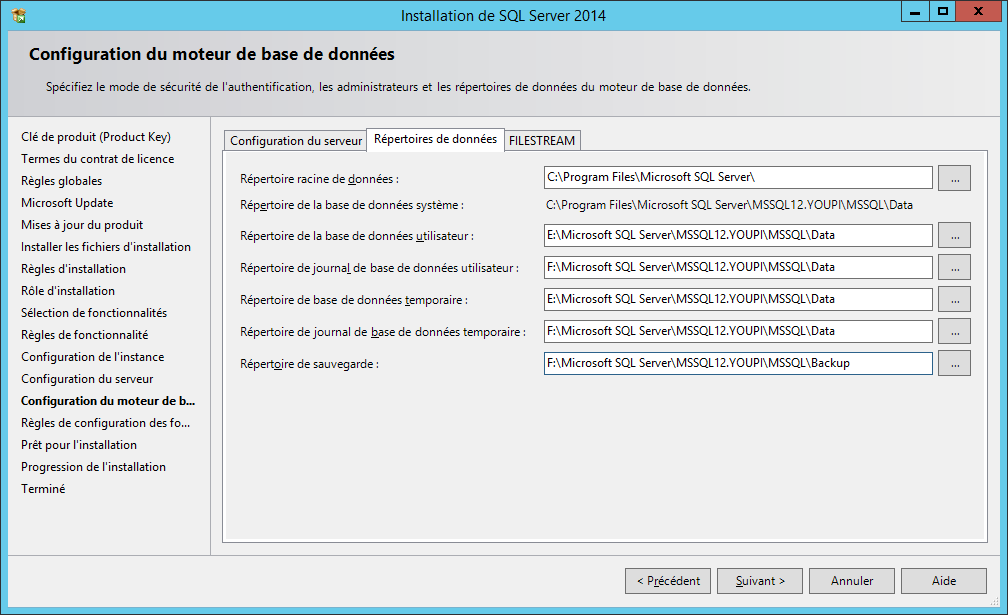Viewport: 1008px width, 615px height.
Task: Click the 'Configuration du moteur de base de données' heading
Action: (212, 54)
